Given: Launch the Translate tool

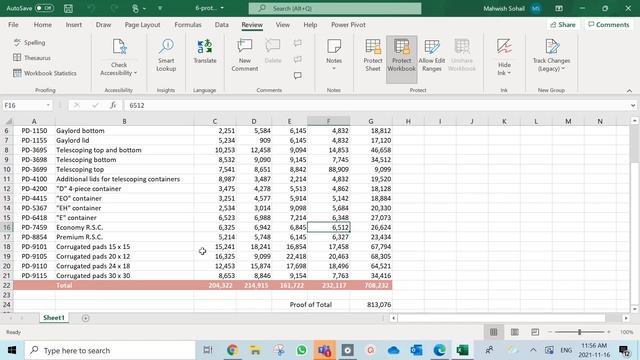Looking at the screenshot, I should tap(205, 51).
